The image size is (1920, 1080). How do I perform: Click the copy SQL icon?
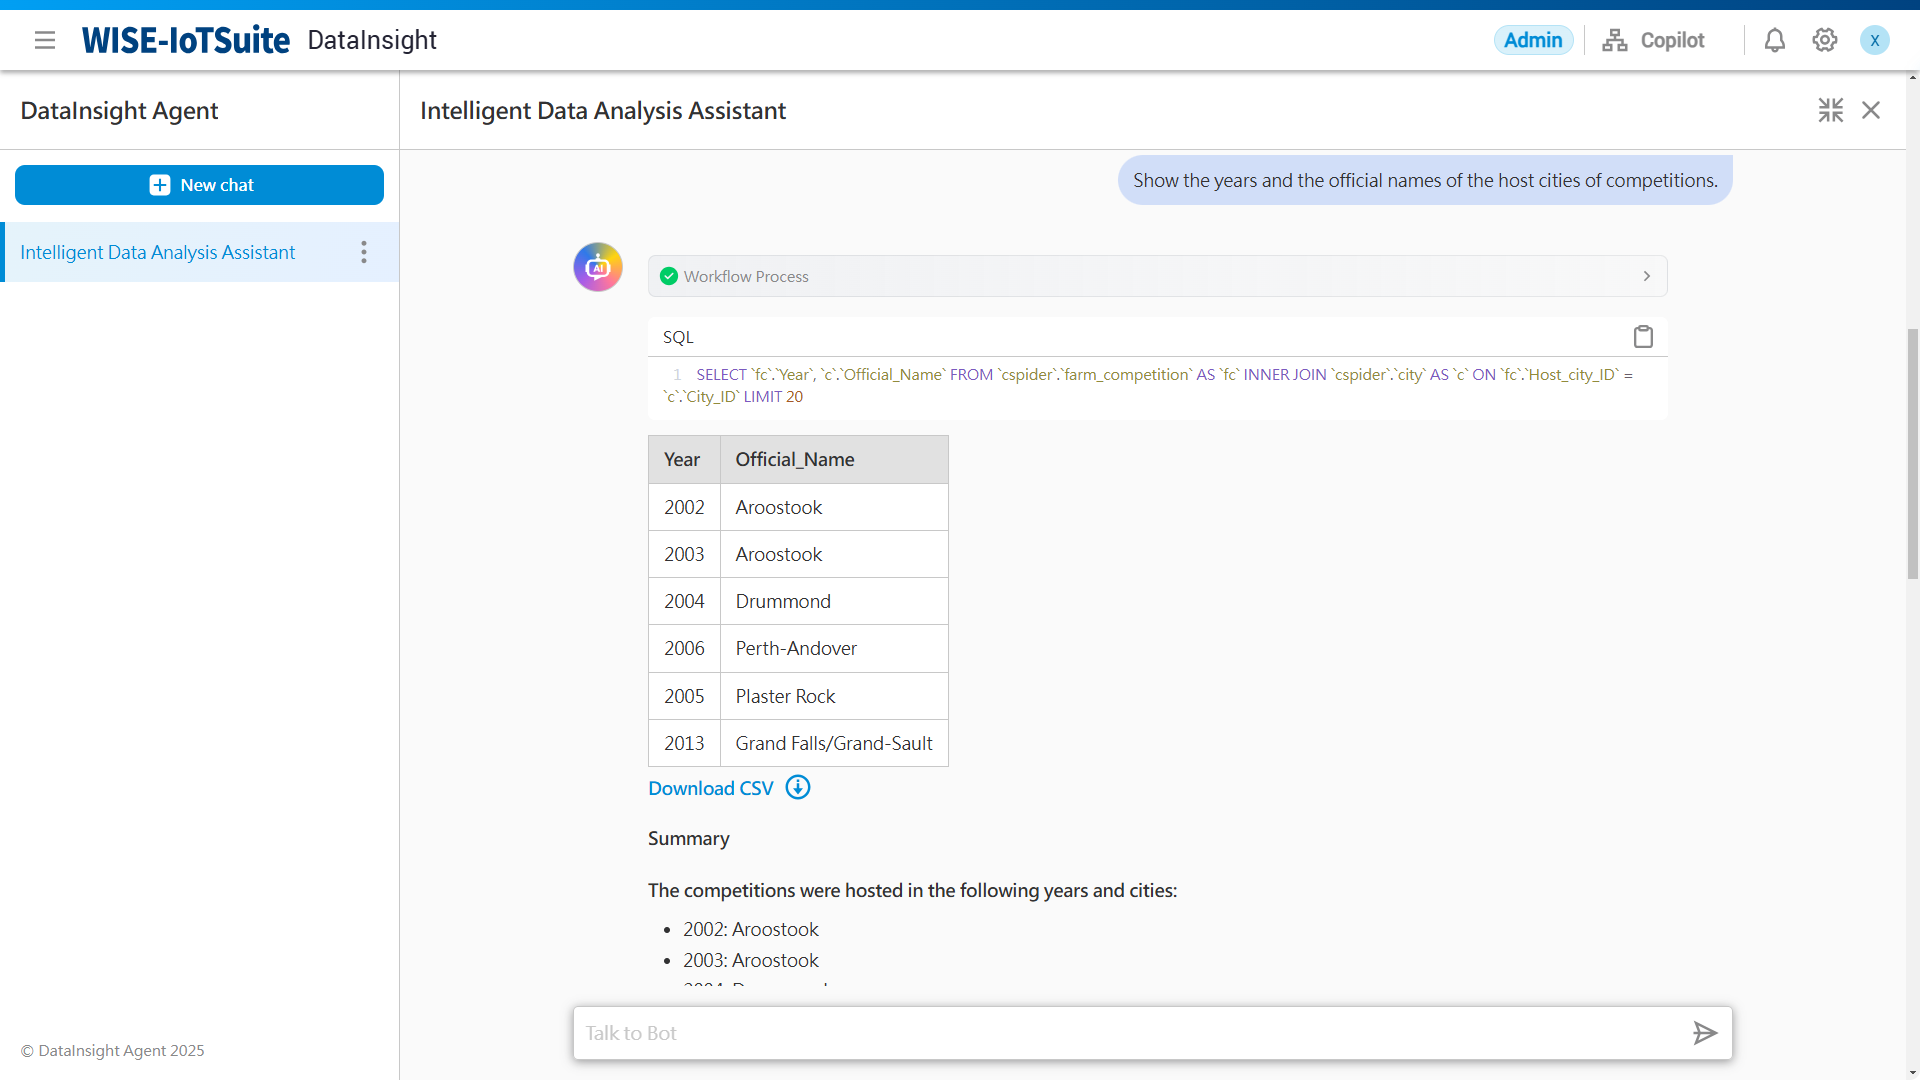pos(1643,335)
